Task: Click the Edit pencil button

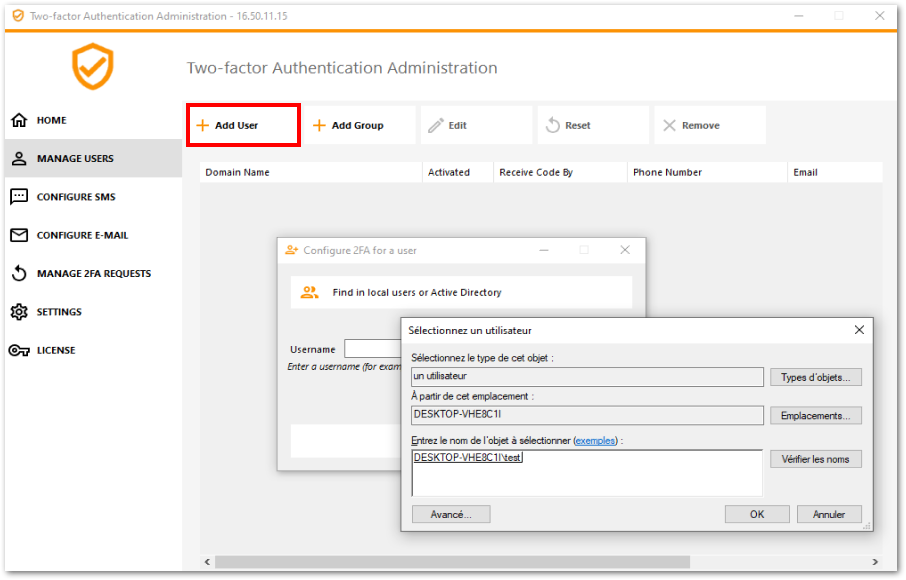Action: click(448, 126)
